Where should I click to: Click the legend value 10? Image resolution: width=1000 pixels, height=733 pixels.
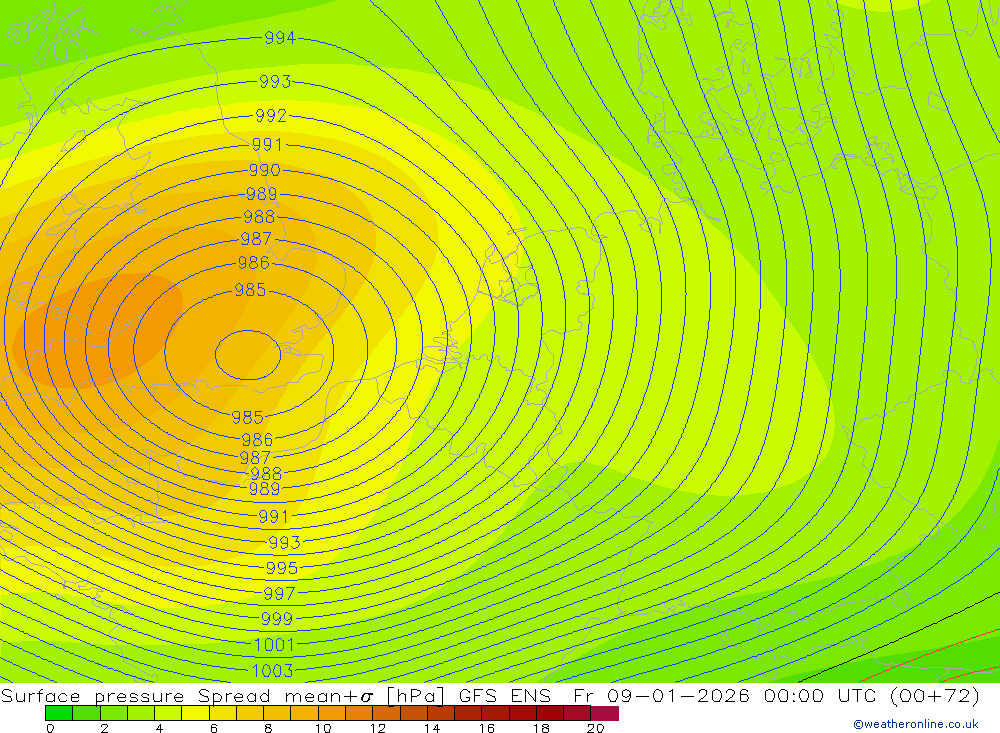(x=323, y=728)
